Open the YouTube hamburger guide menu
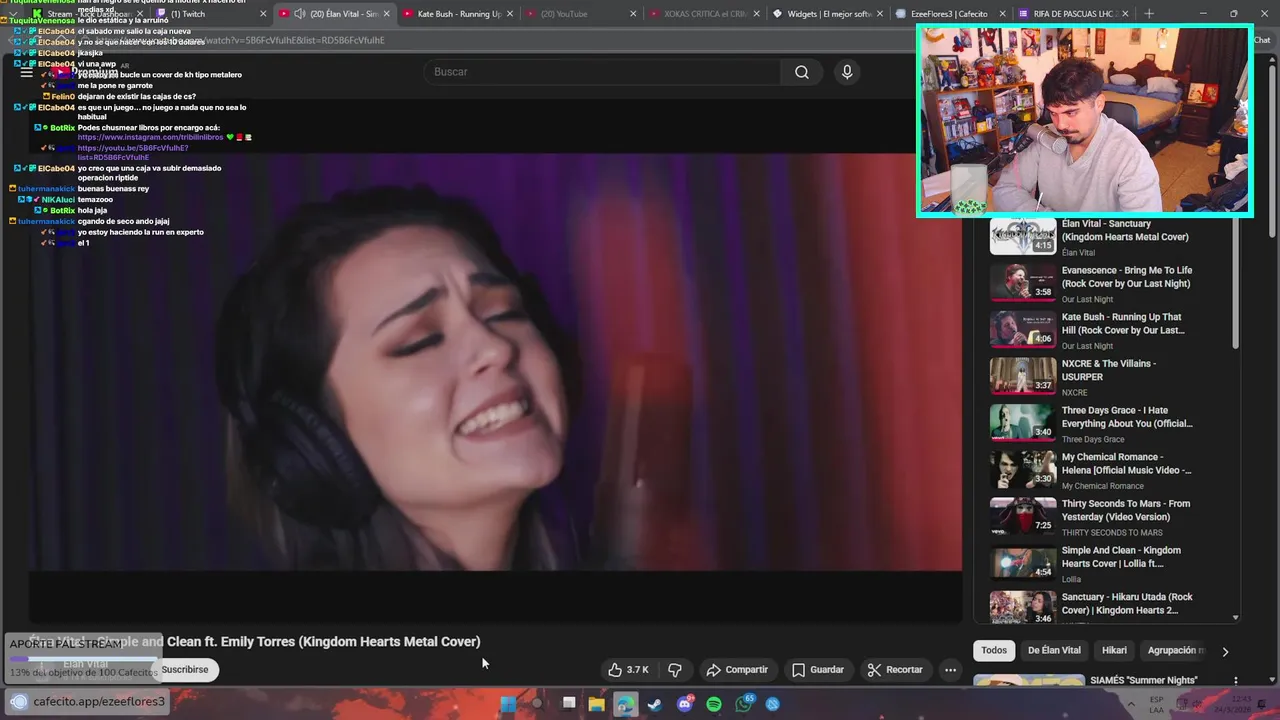This screenshot has height=720, width=1280. [x=27, y=72]
